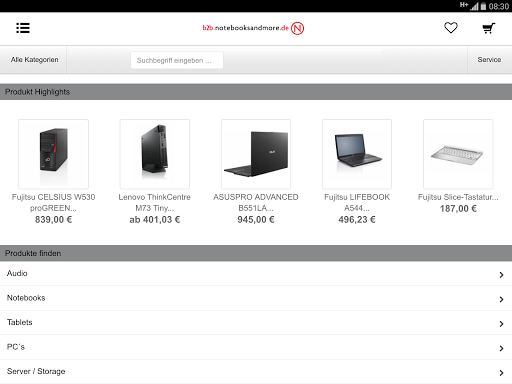Screen dimensions: 512x384
Task: Open the Alle Kategorien menu
Action: [33, 60]
